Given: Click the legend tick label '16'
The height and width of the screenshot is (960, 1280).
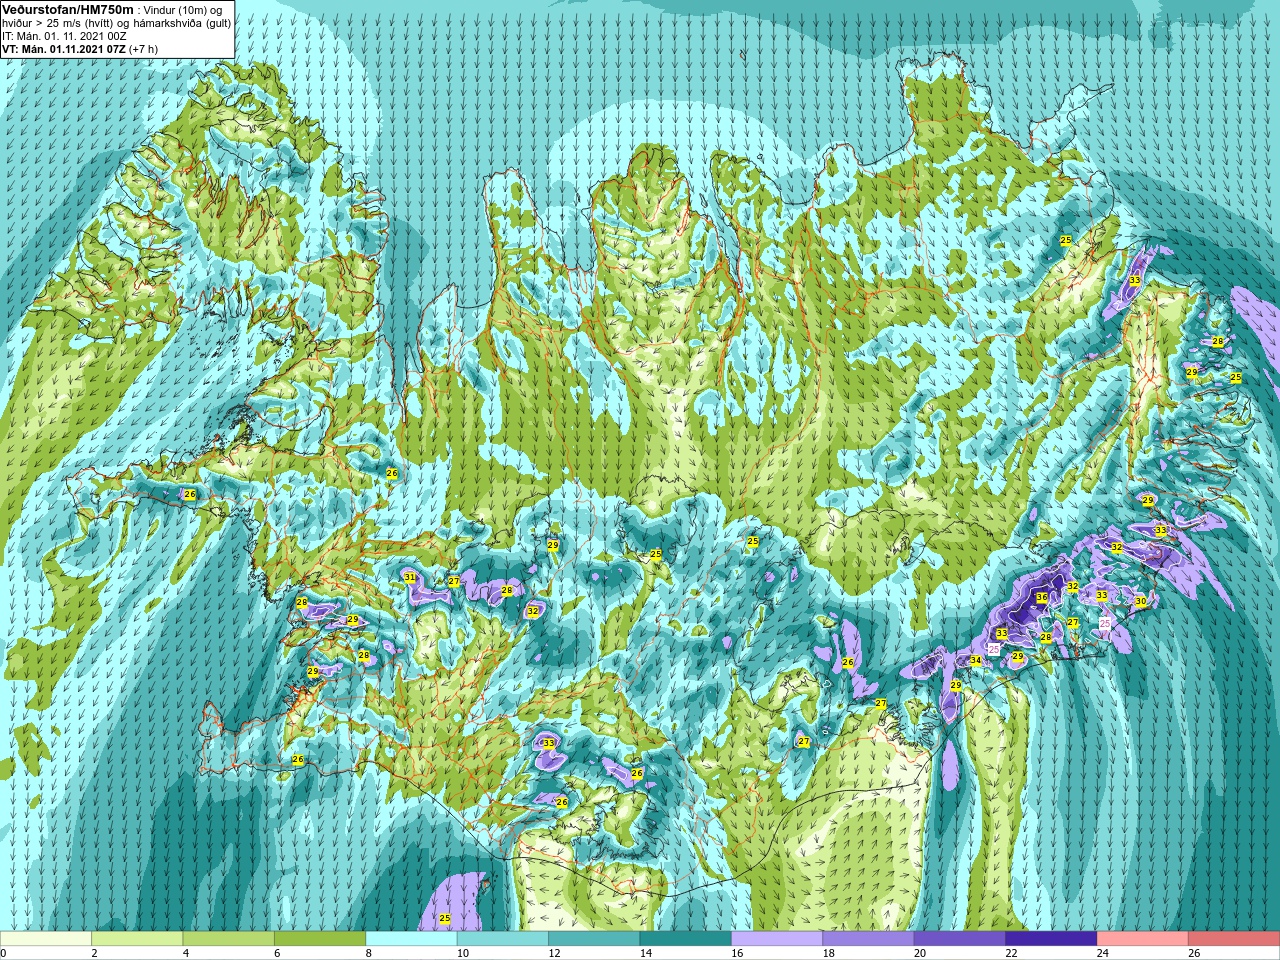Looking at the screenshot, I should pyautogui.click(x=737, y=953).
